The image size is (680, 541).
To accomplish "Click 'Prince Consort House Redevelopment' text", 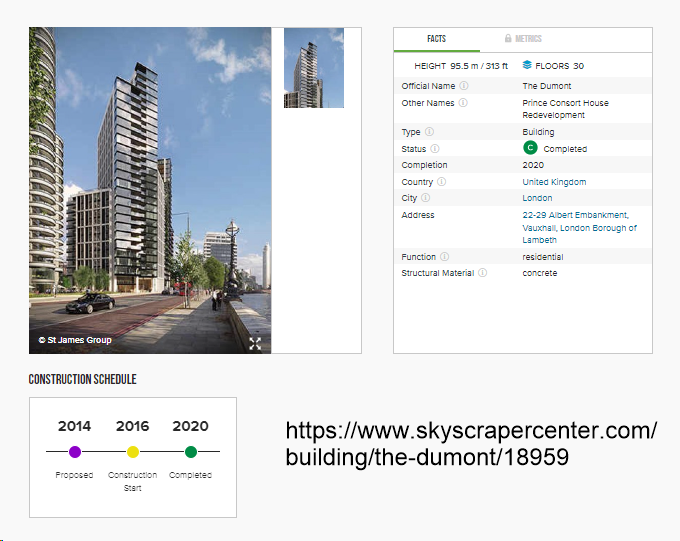I will (565, 109).
